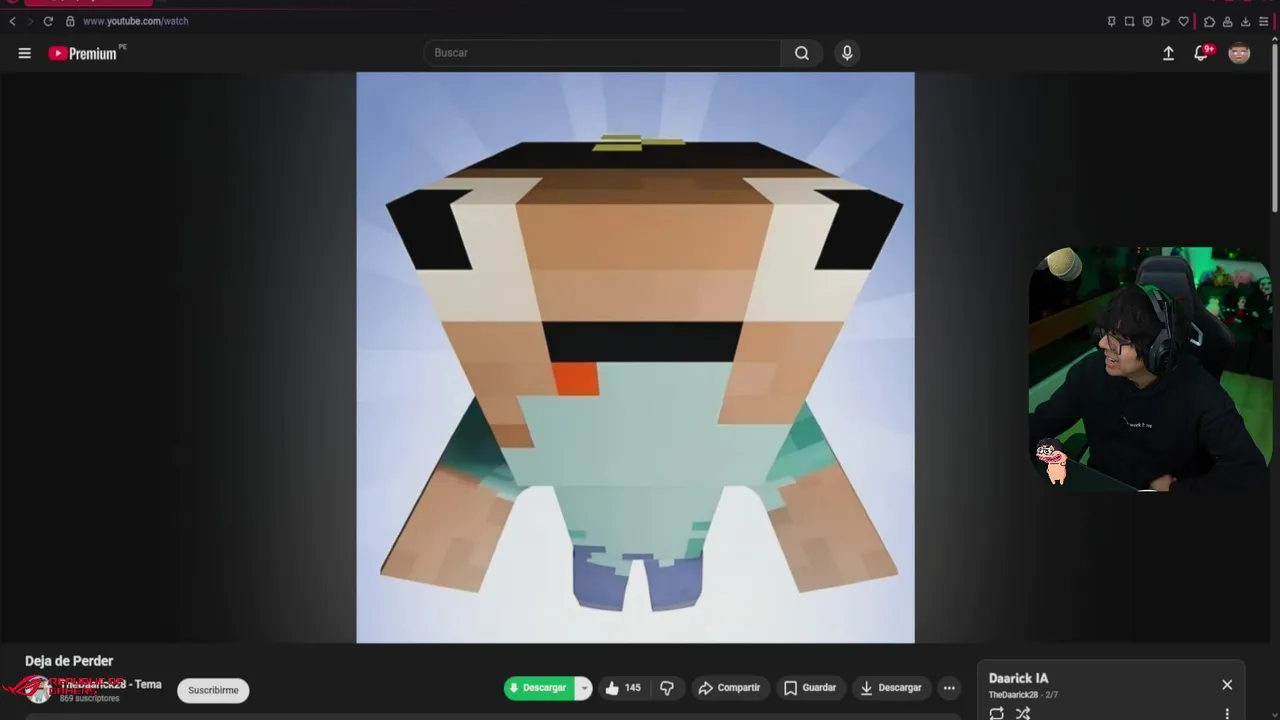
Task: Toggle playlist shuffle
Action: click(x=1023, y=713)
